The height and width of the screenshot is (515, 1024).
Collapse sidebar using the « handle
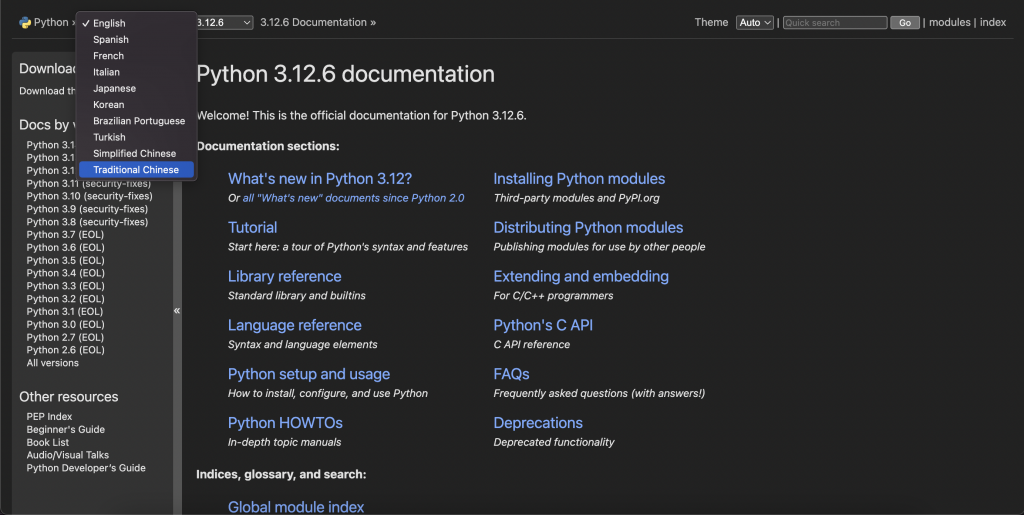click(x=177, y=311)
